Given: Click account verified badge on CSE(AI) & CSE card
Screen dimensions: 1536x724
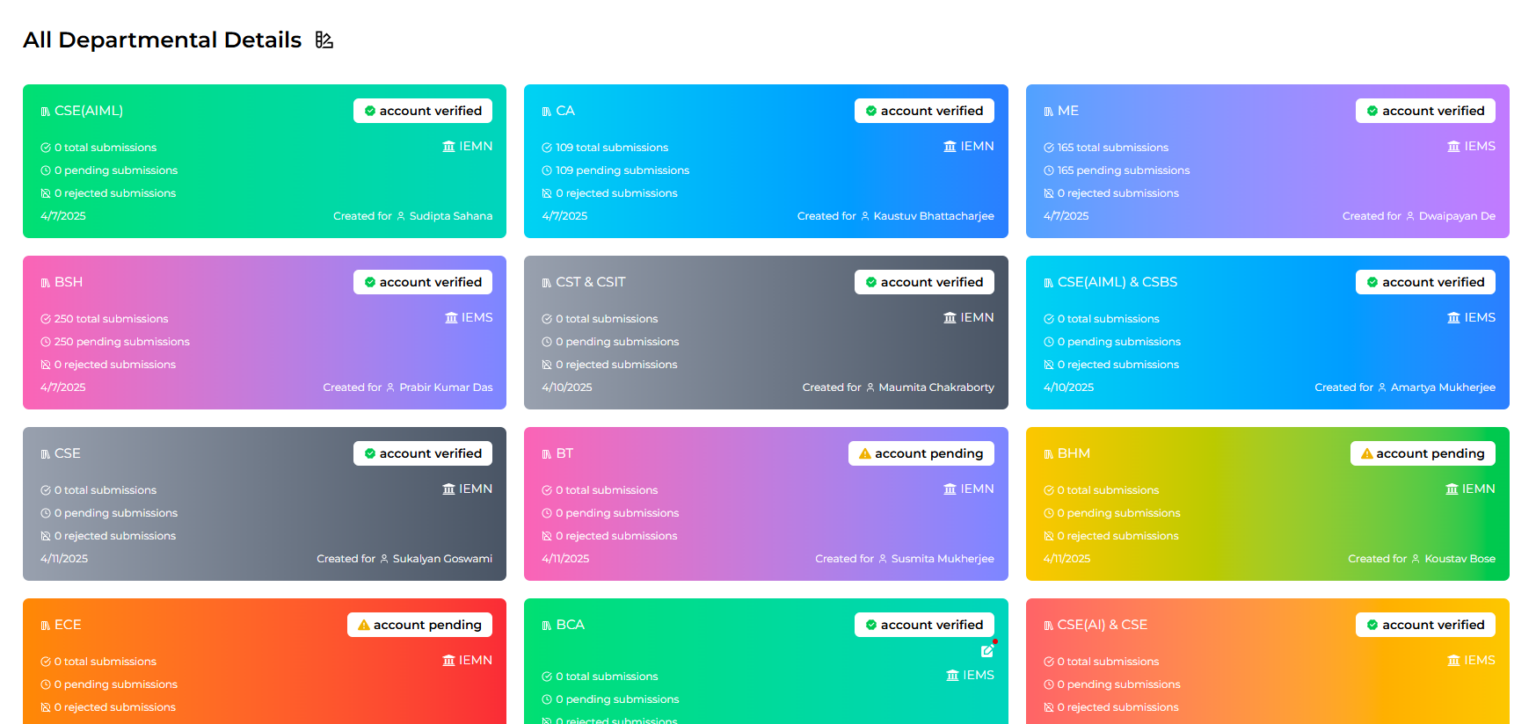Looking at the screenshot, I should [1426, 625].
